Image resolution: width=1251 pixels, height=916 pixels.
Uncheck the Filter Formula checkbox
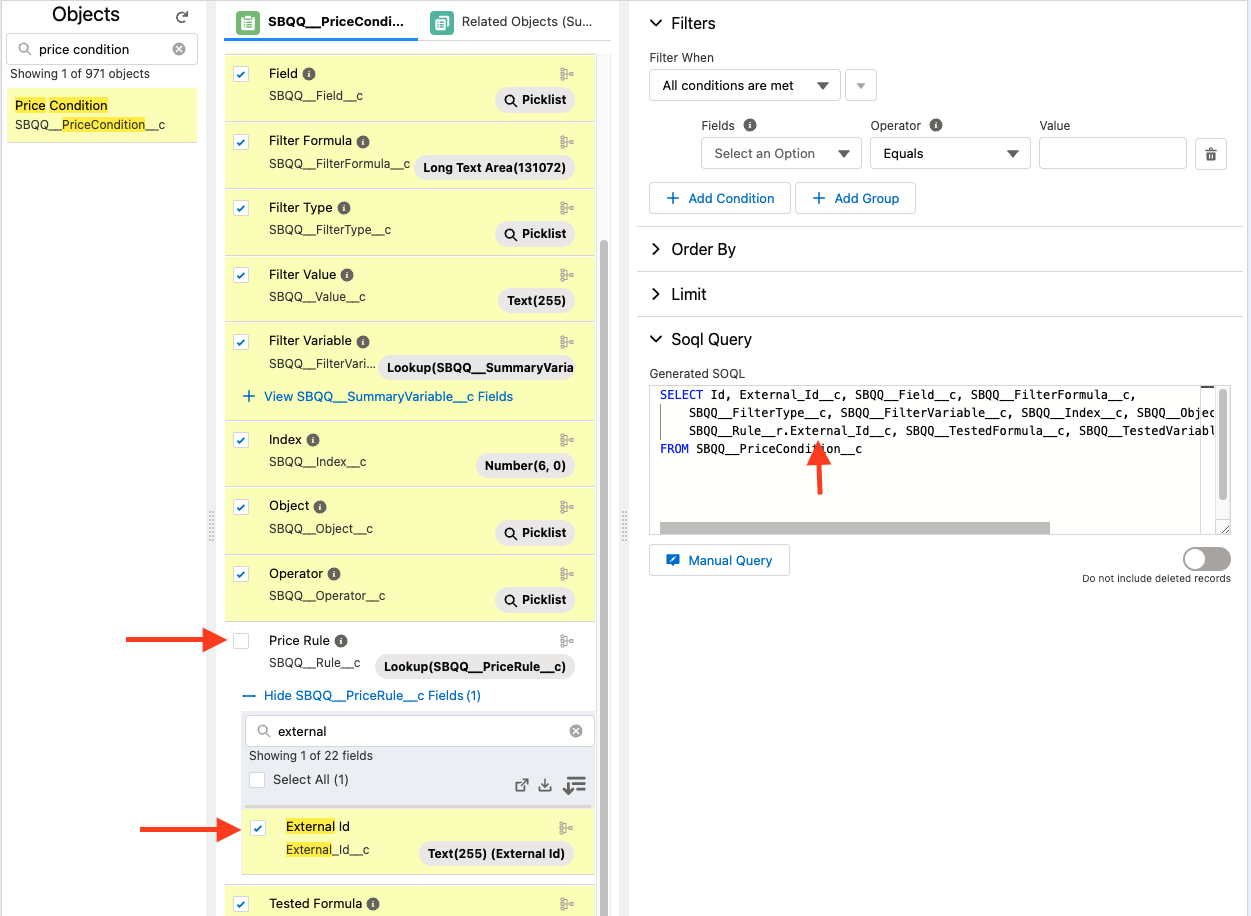tap(241, 142)
